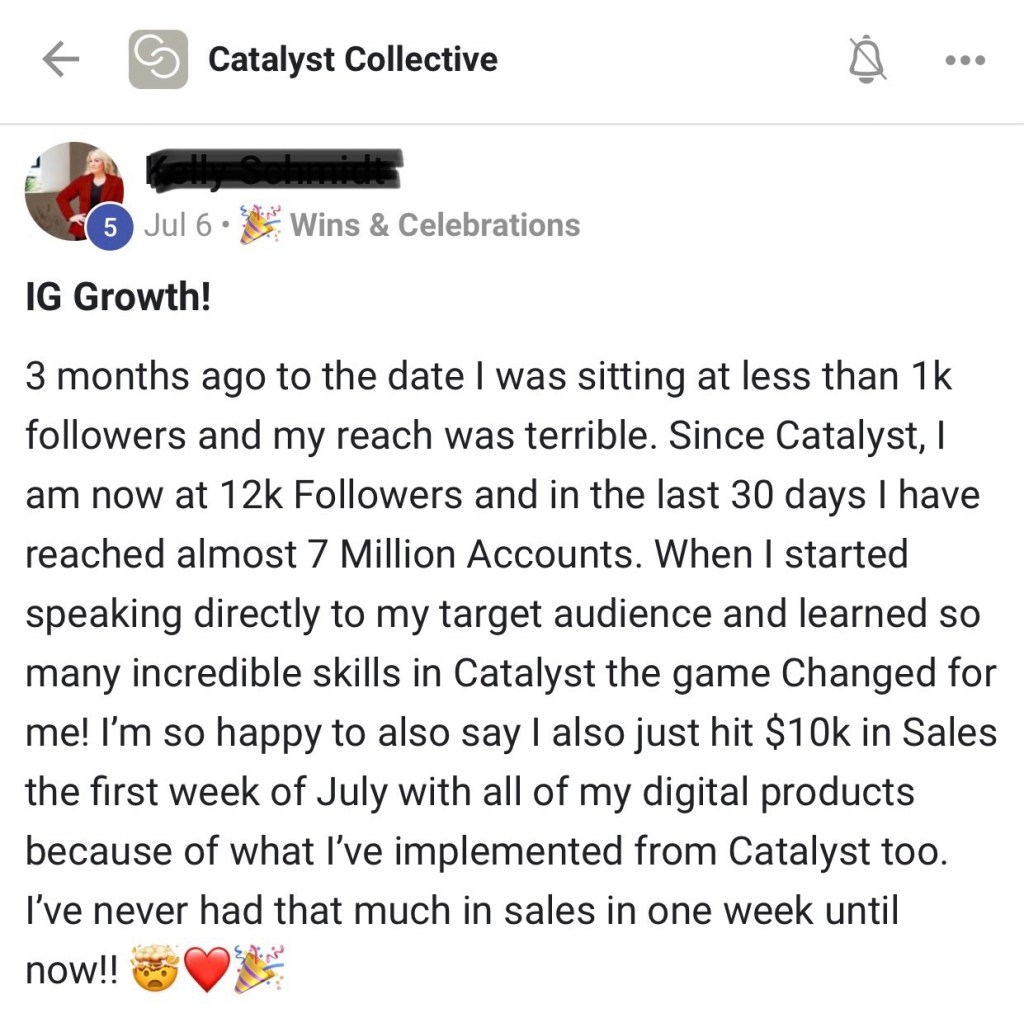Open the three-dot more options menu
This screenshot has height=1018, width=1024.
[x=965, y=61]
